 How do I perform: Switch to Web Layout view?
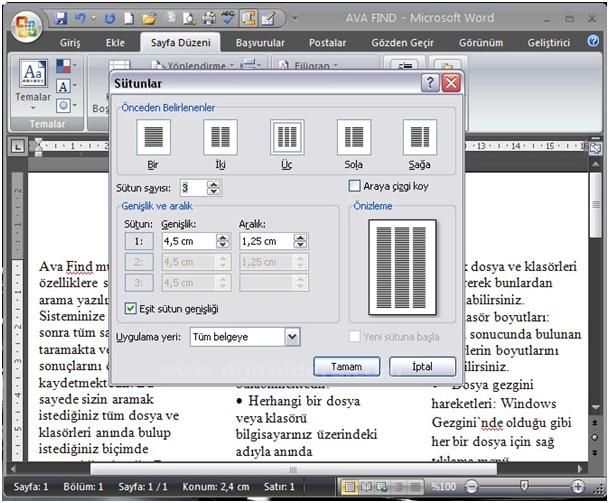point(382,486)
